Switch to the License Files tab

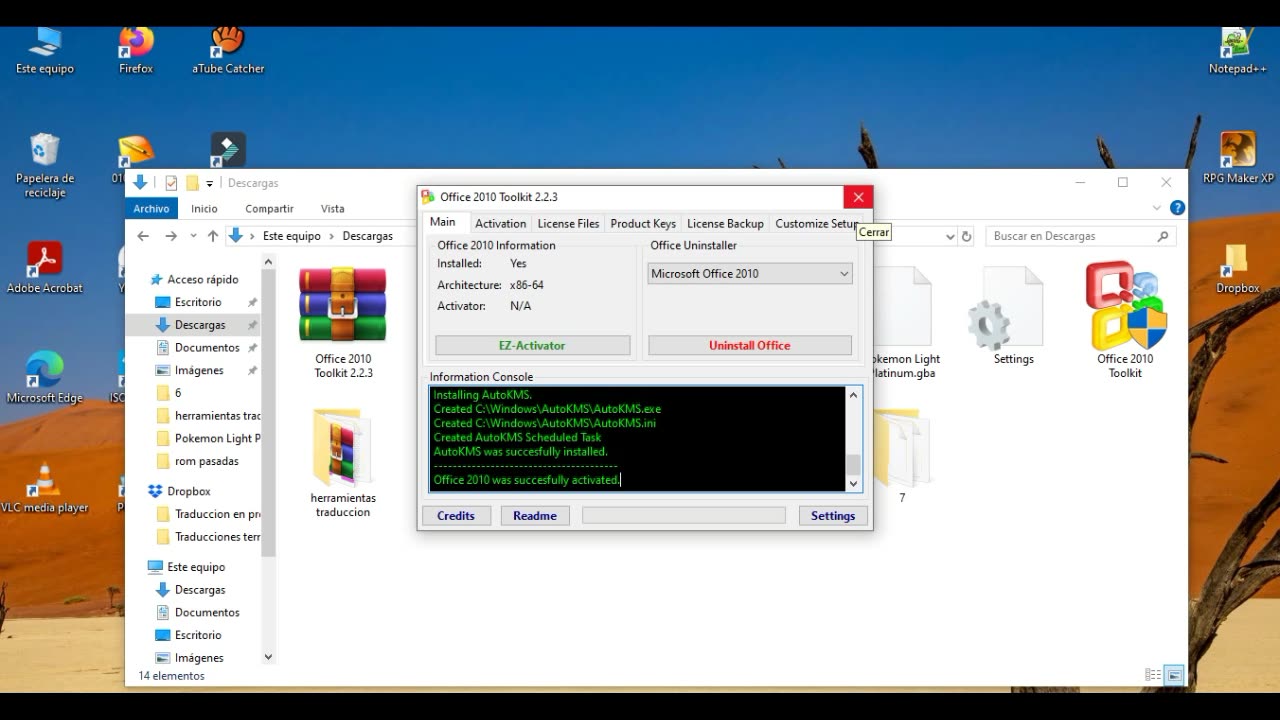coord(568,224)
